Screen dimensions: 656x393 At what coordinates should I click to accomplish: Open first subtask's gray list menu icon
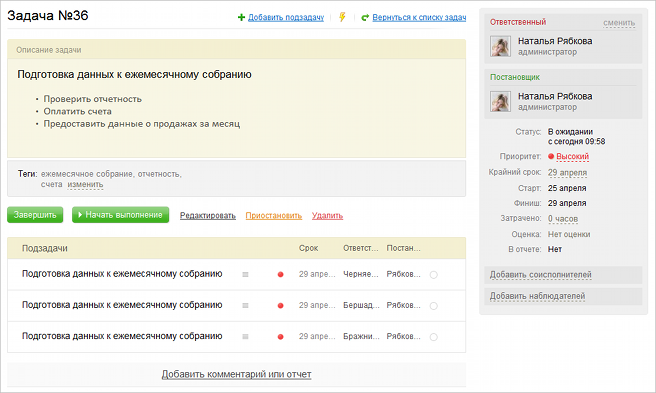[x=246, y=275]
